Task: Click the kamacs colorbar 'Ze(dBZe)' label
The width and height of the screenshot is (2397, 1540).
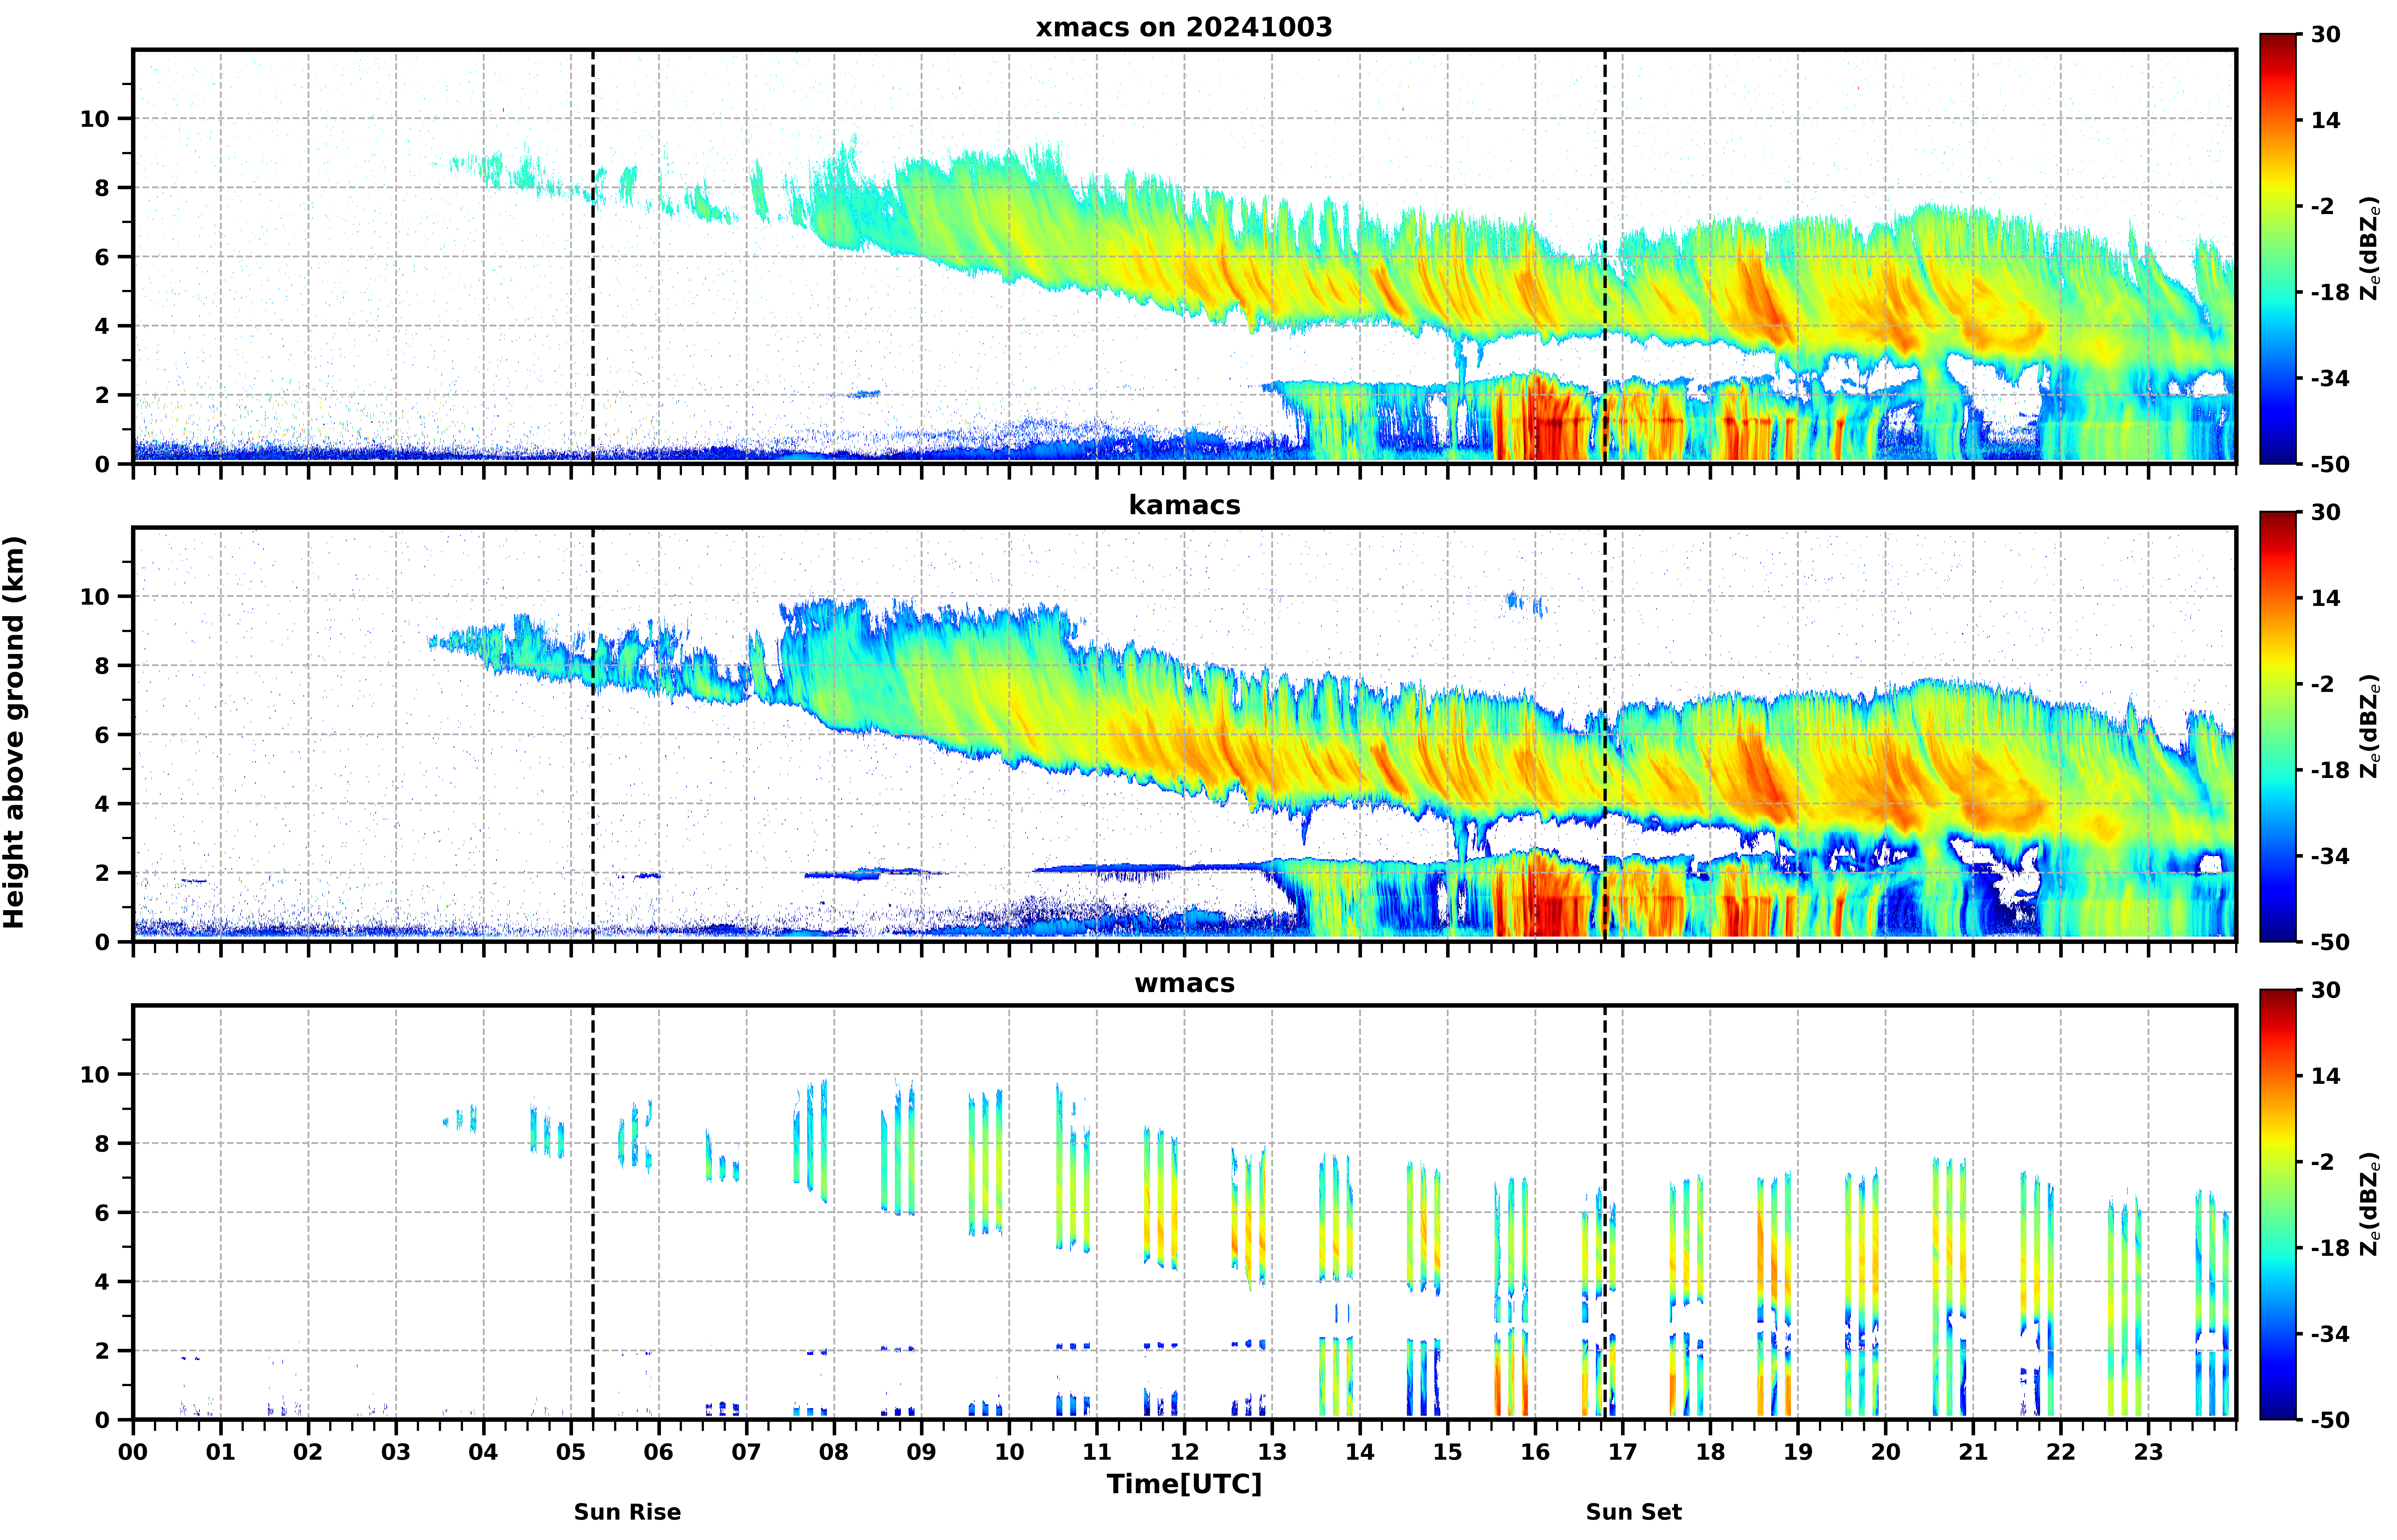Action: (2370, 727)
